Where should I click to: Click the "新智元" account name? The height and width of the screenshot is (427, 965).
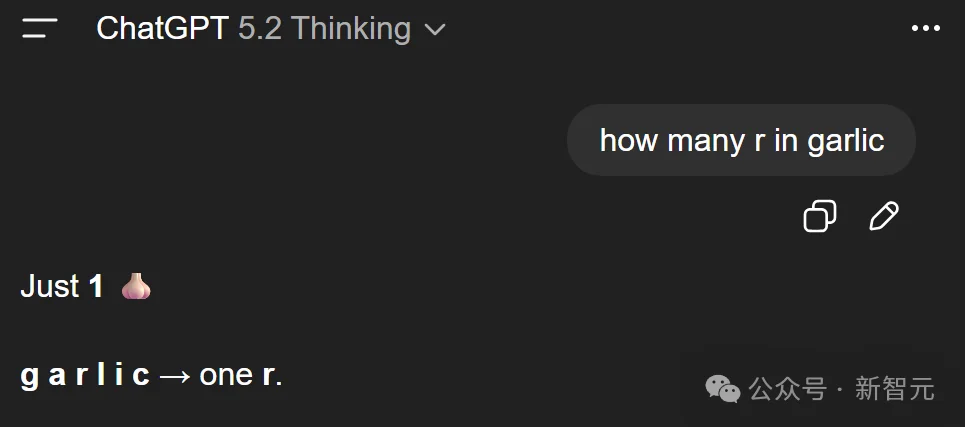click(x=895, y=388)
